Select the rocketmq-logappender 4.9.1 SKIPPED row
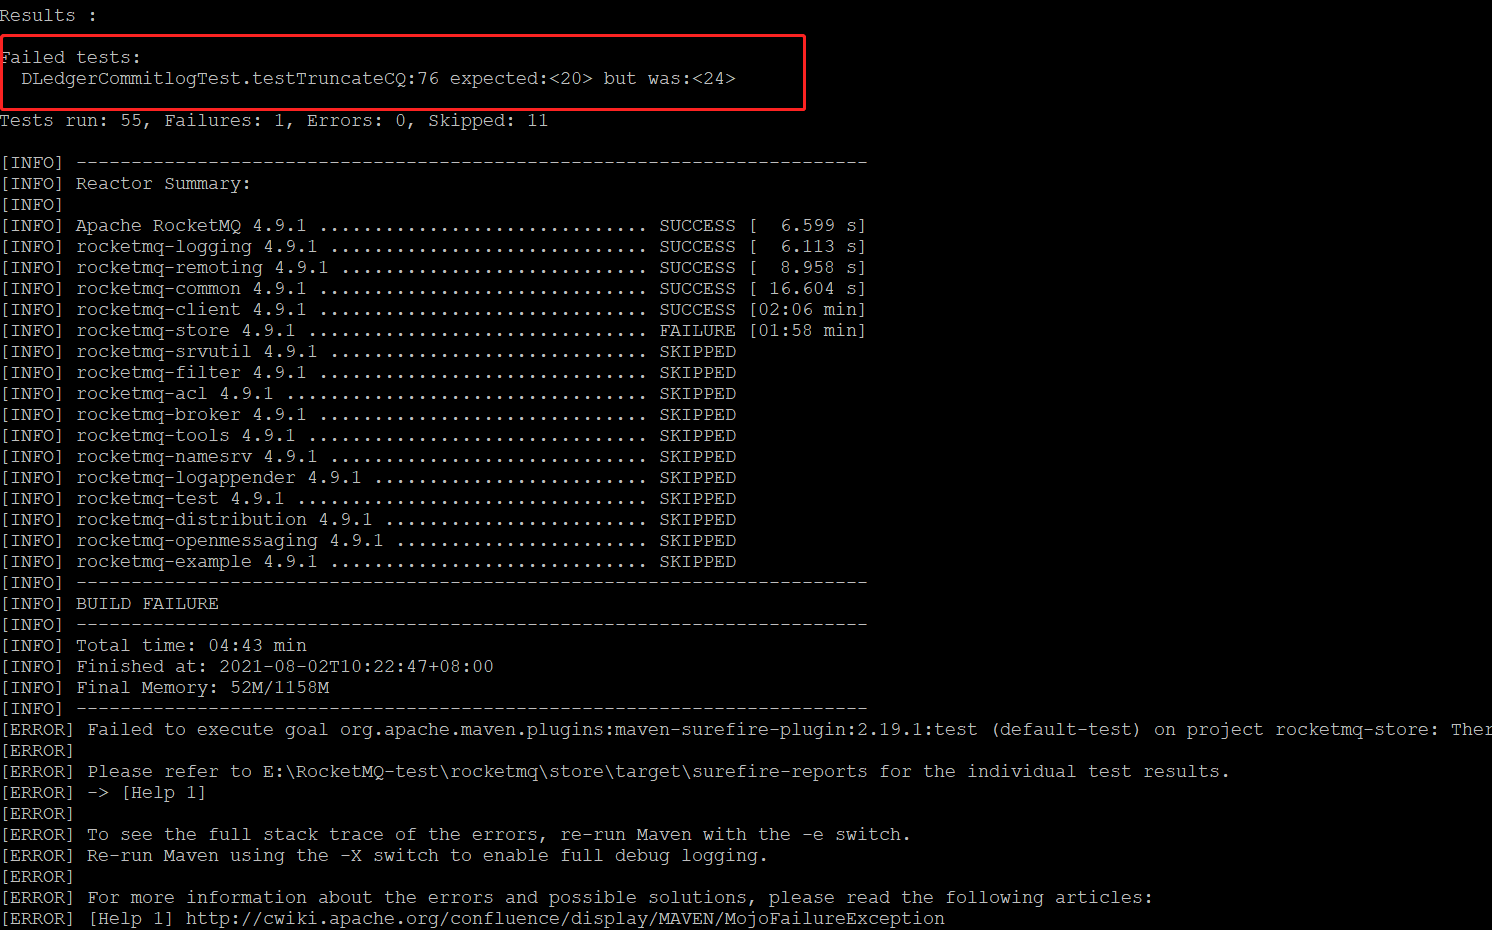 pos(368,478)
